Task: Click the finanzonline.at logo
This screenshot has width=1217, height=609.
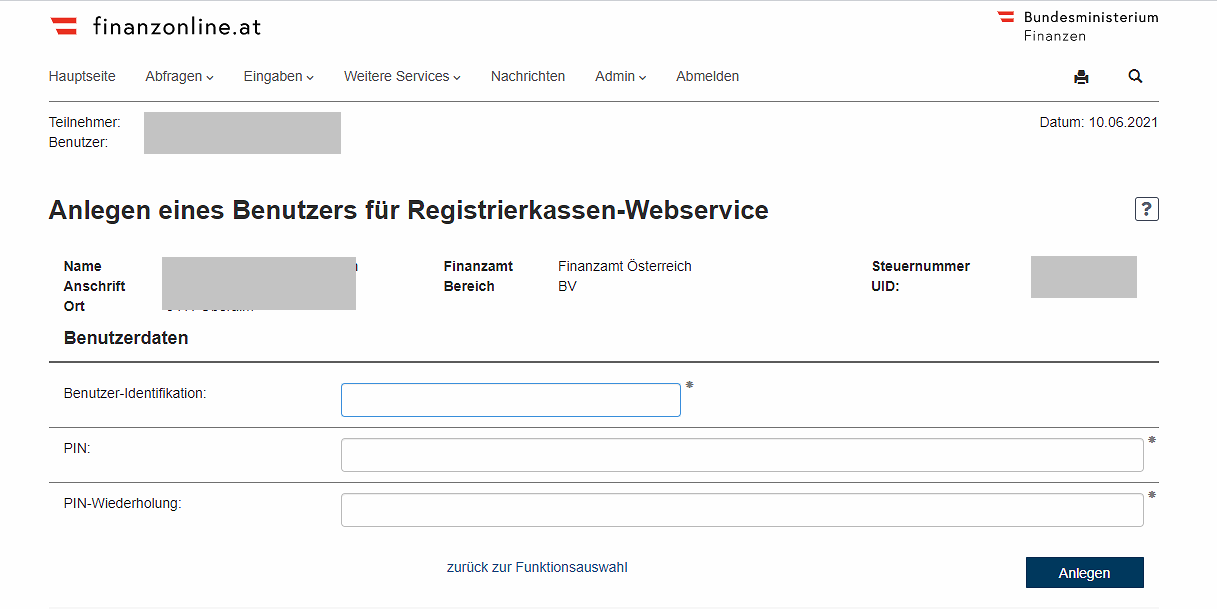Action: point(156,26)
